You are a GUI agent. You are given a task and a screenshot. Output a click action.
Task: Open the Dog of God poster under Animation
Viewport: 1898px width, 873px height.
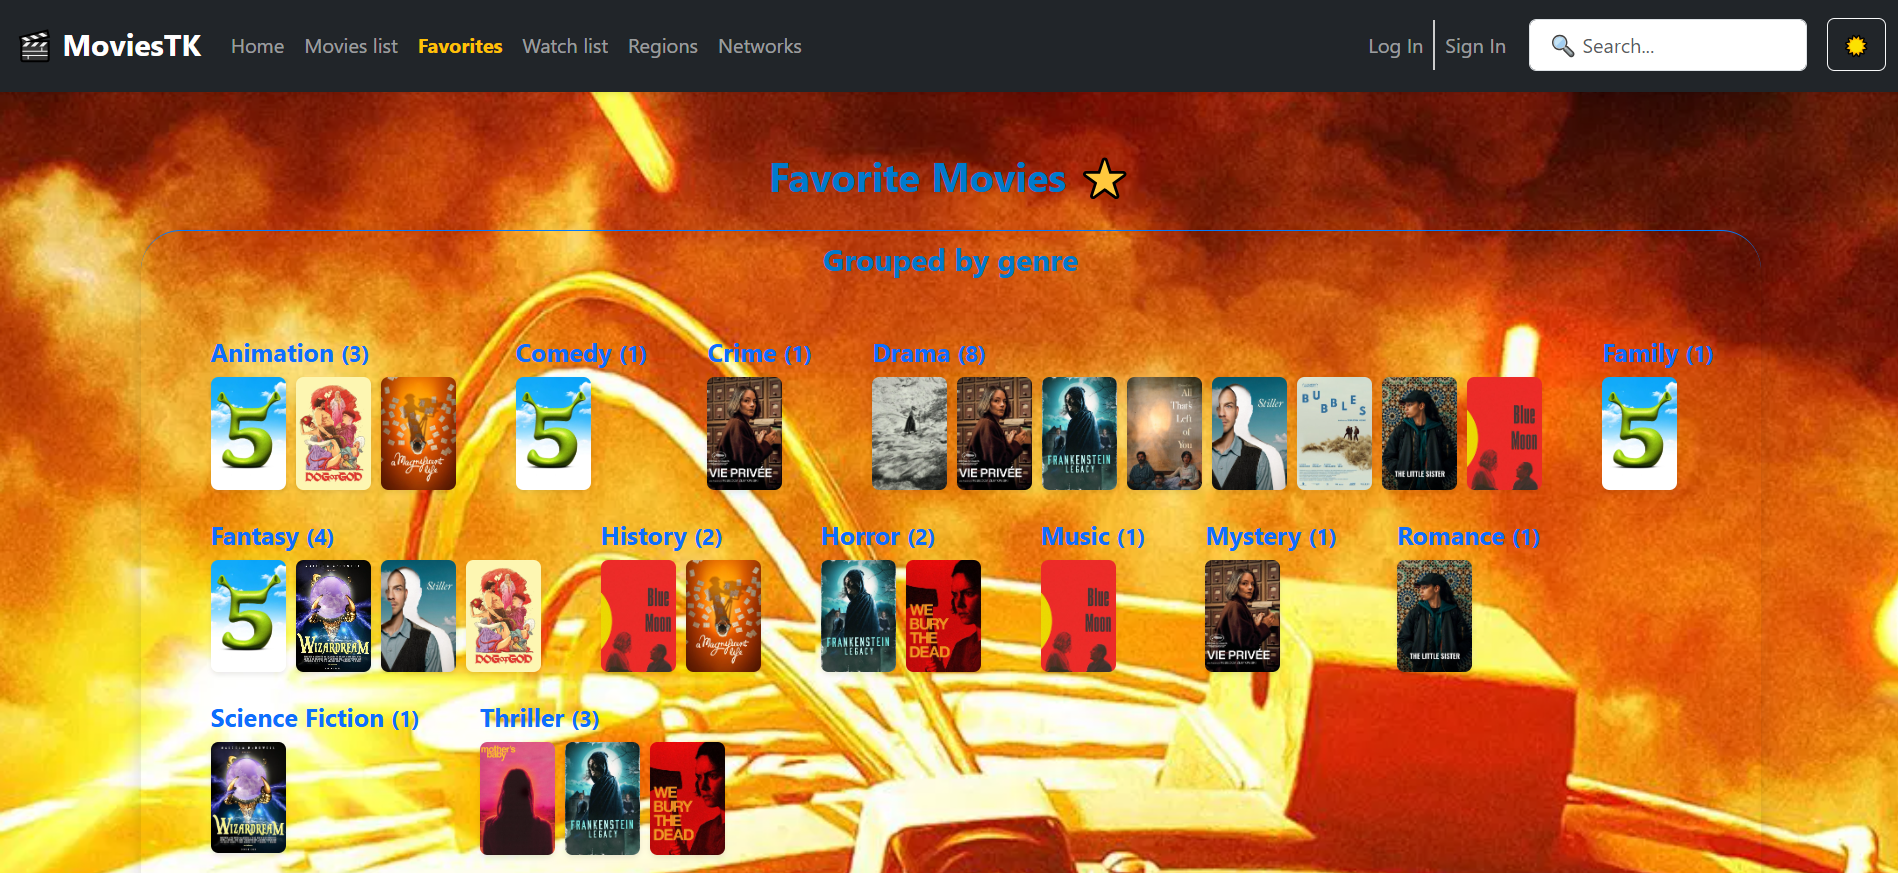pos(333,433)
